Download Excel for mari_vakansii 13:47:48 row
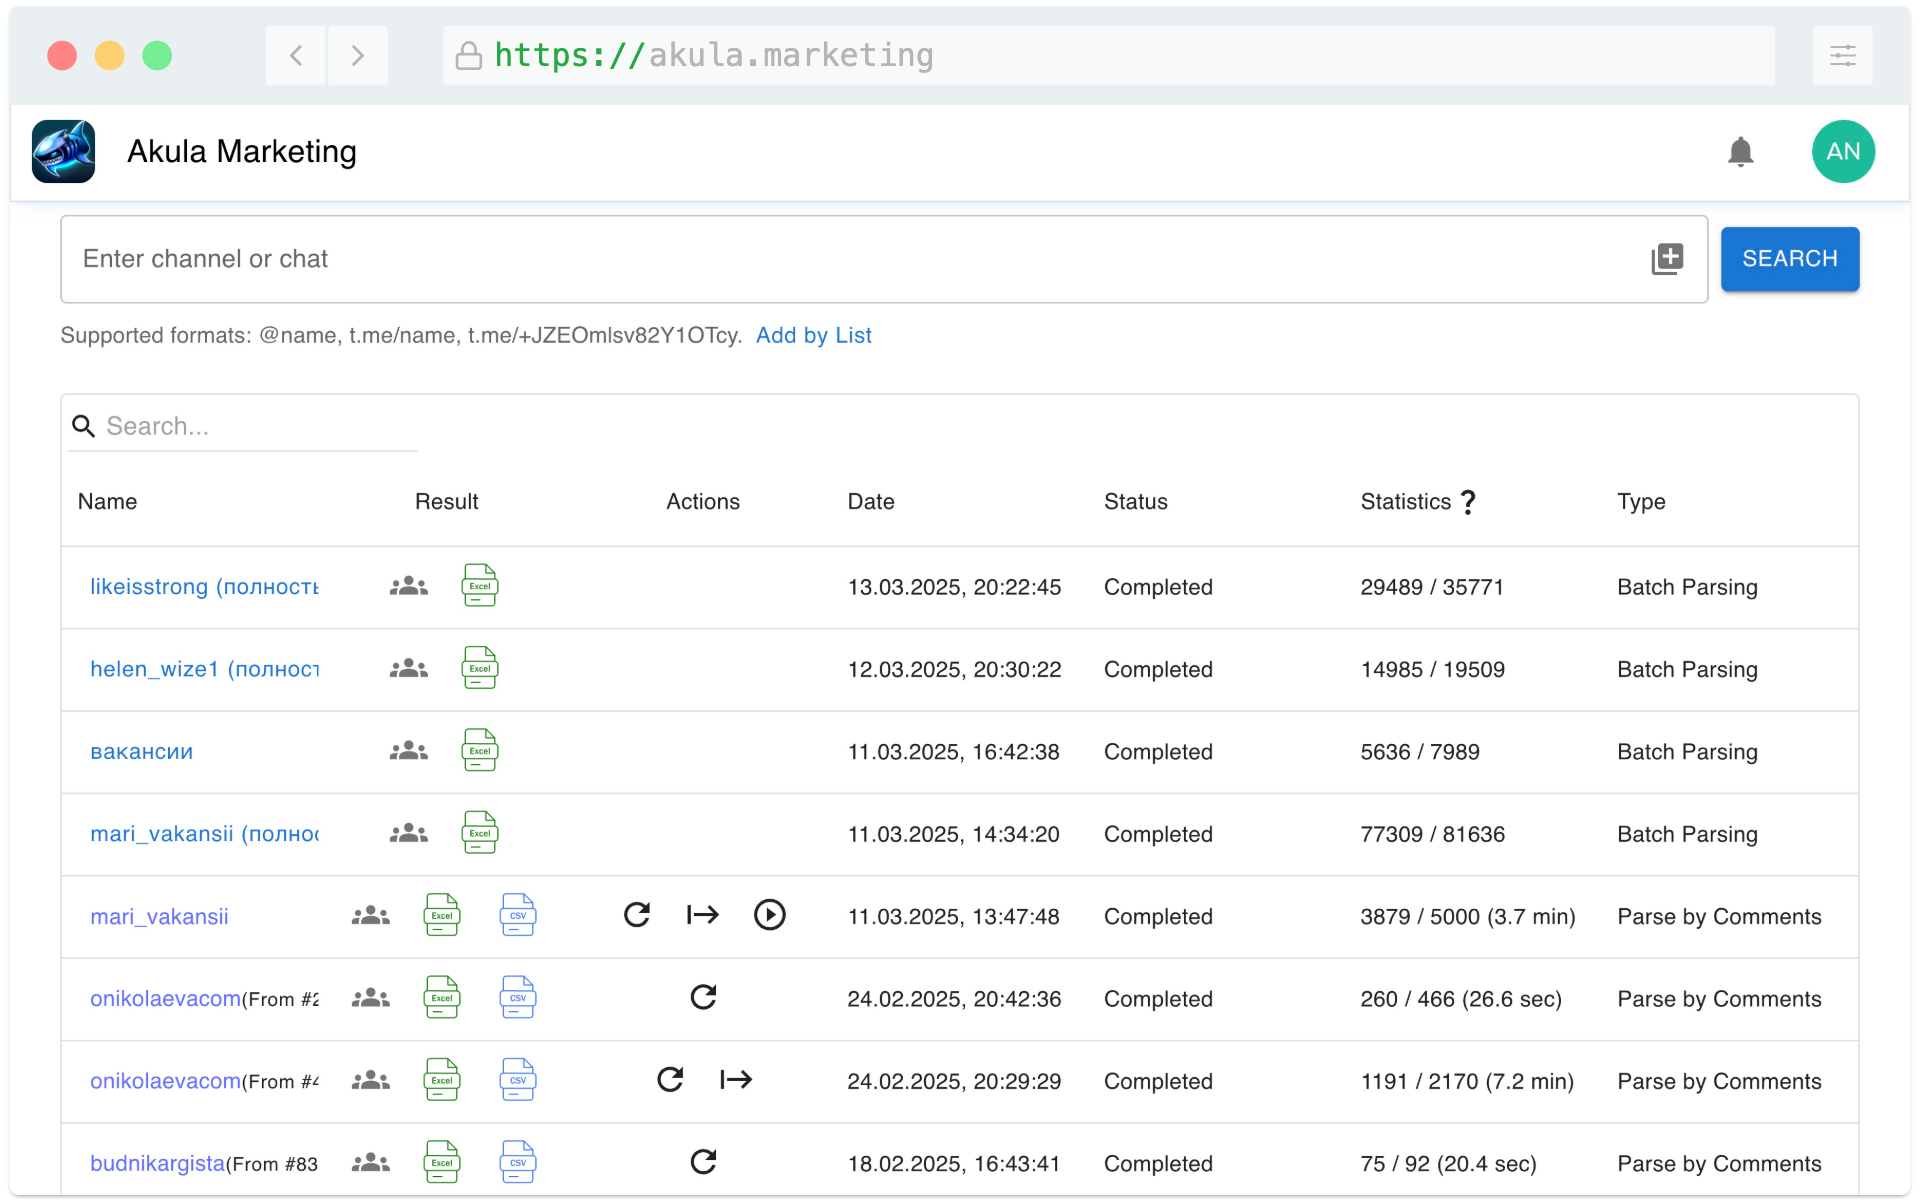Viewport: 1920px width, 1200px height. click(x=442, y=915)
